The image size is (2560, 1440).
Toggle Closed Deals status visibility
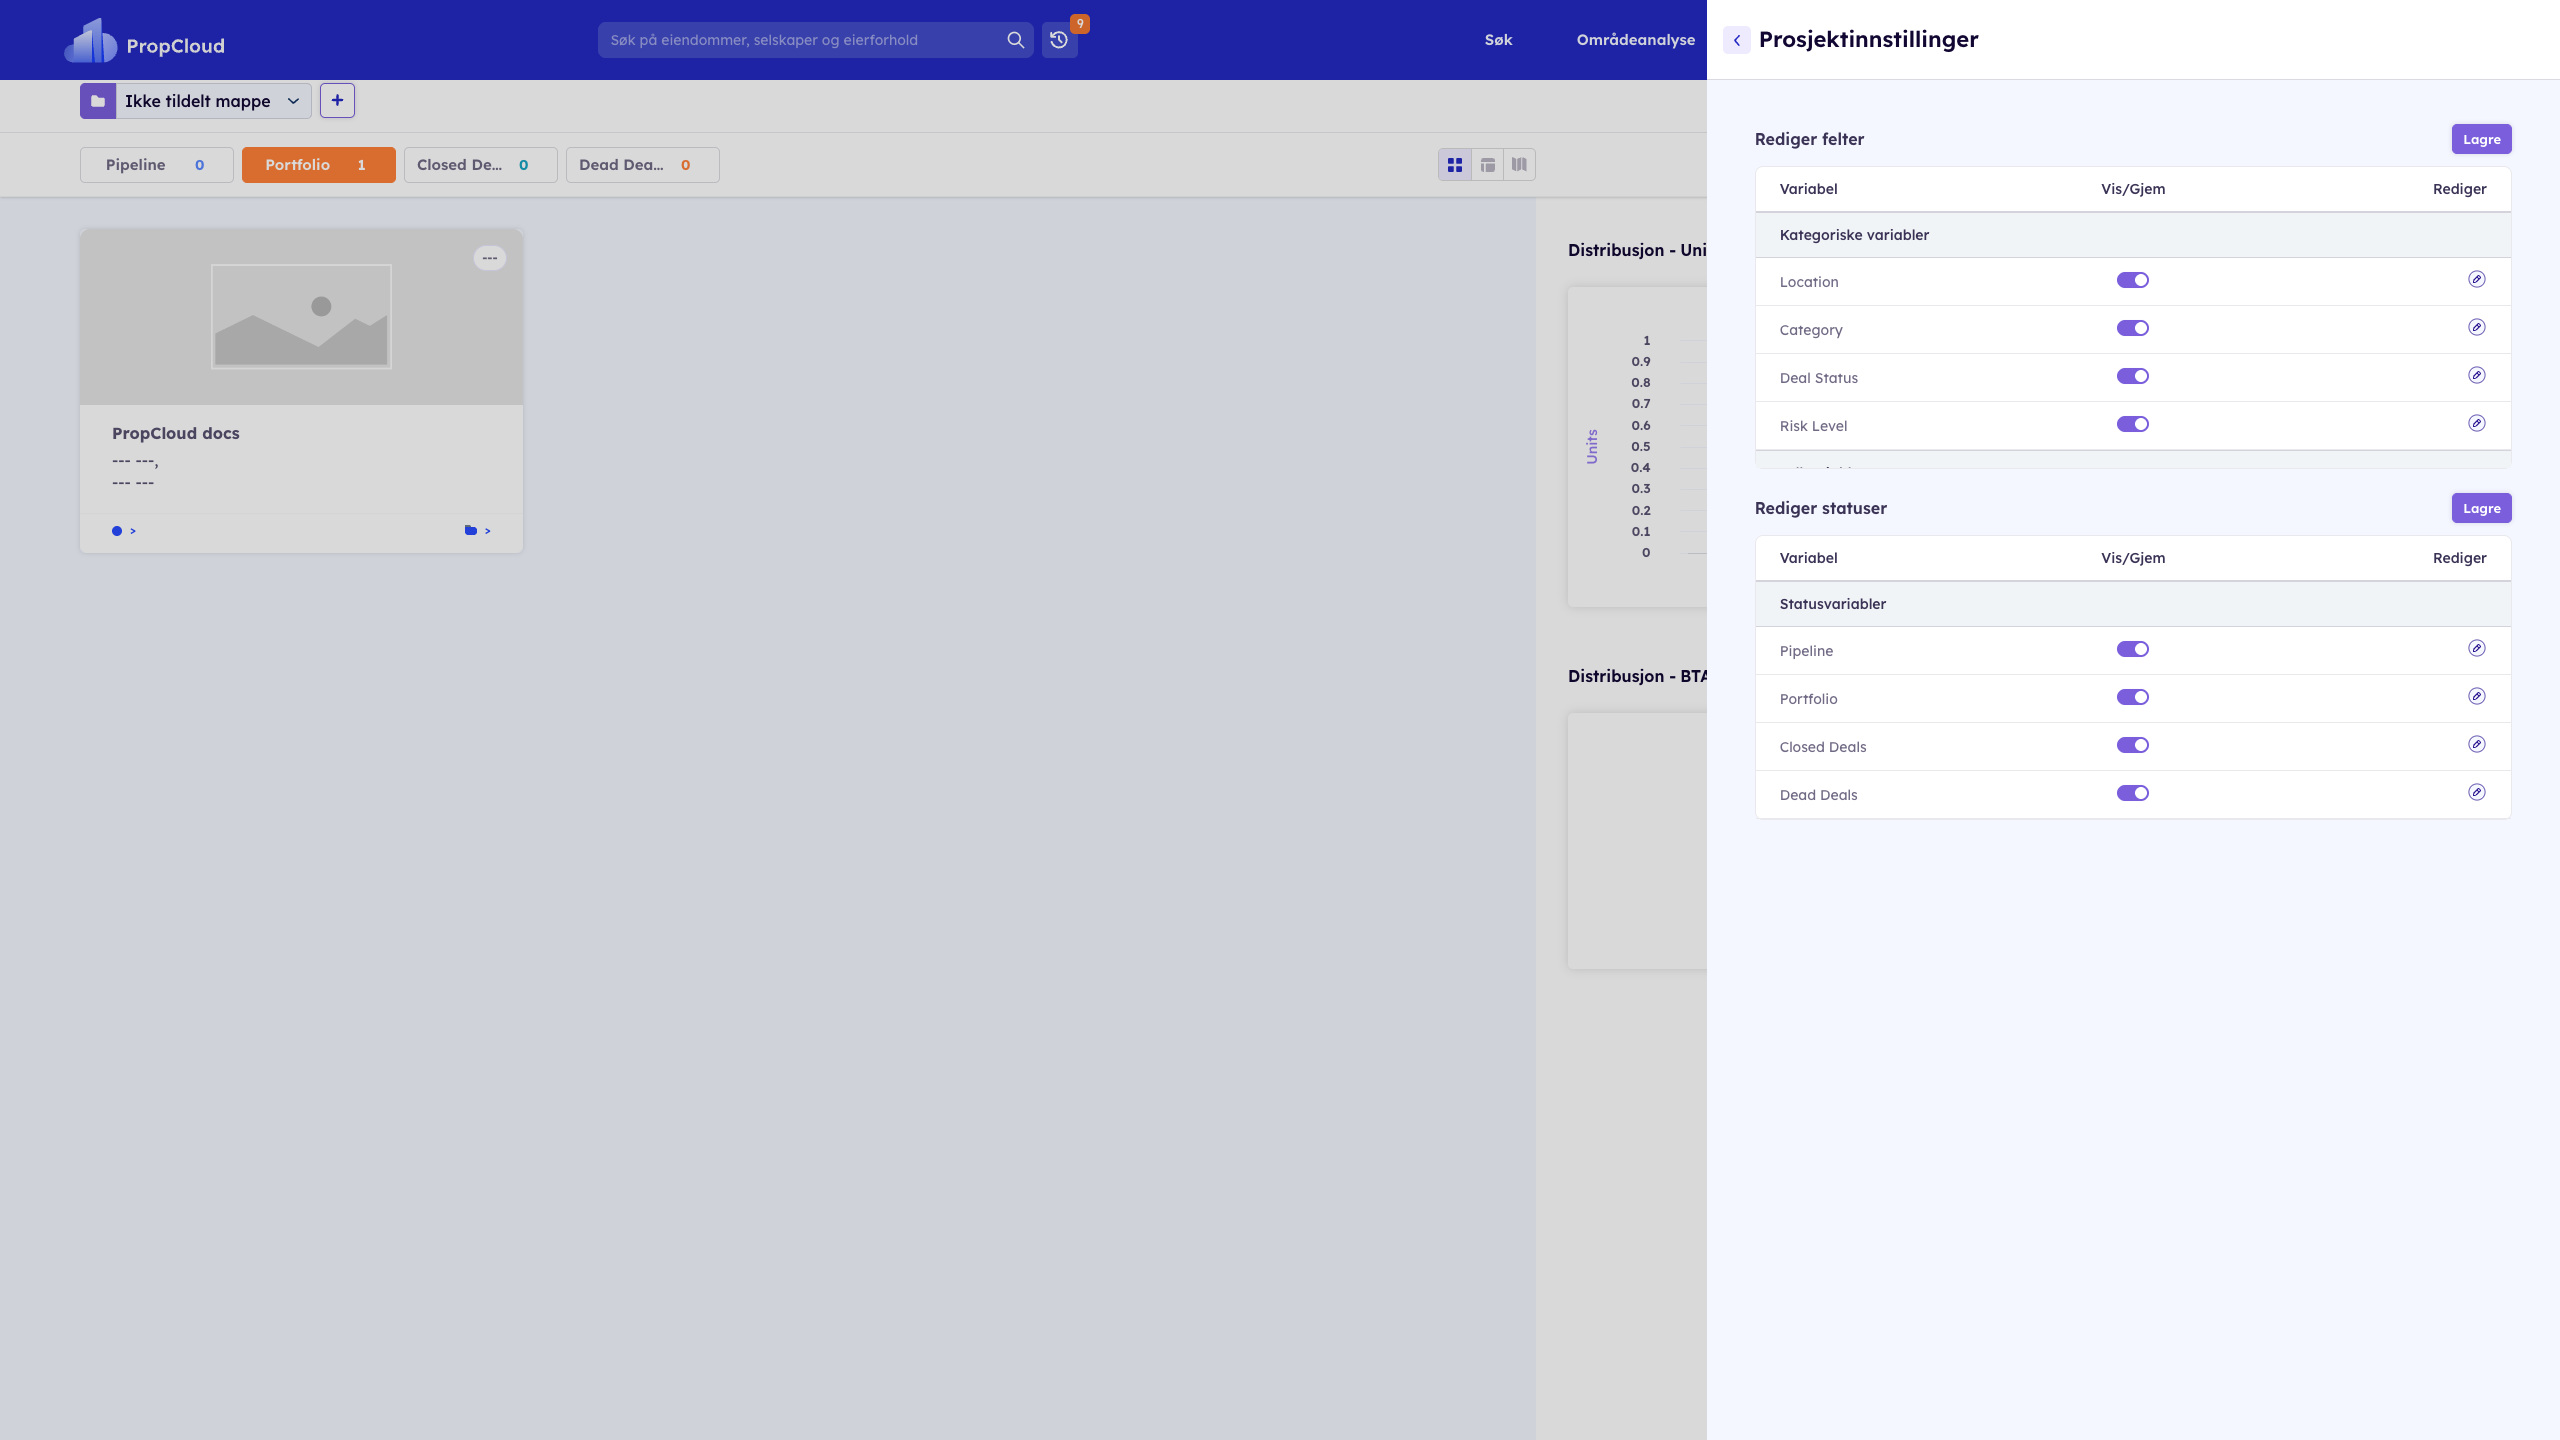(2133, 745)
